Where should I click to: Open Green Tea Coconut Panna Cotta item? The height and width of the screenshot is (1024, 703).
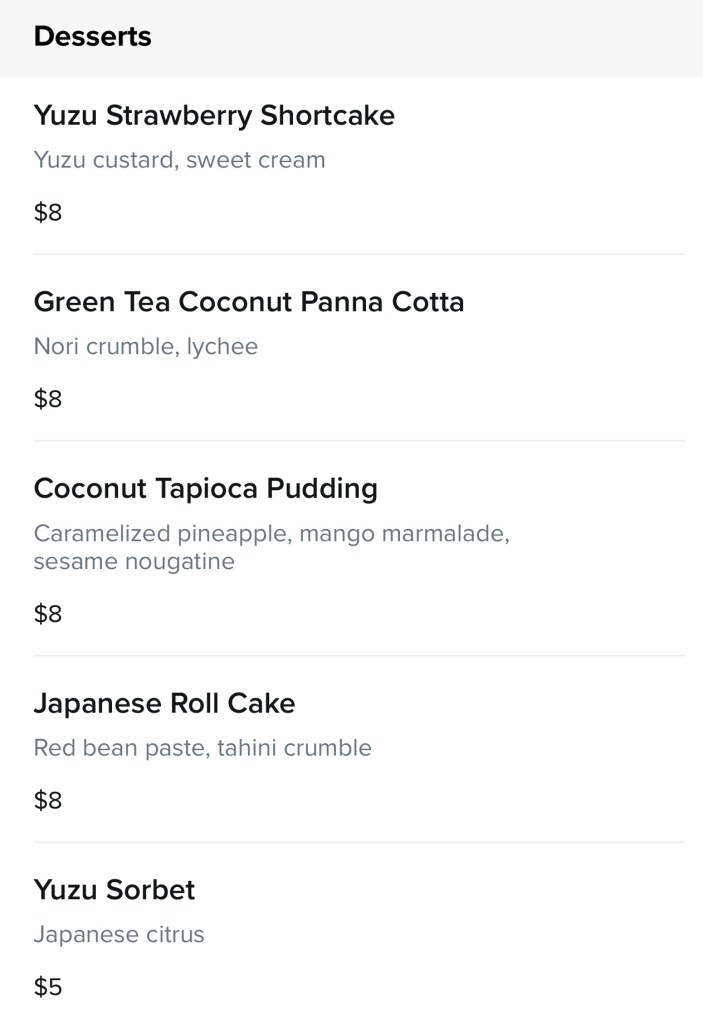coord(249,302)
